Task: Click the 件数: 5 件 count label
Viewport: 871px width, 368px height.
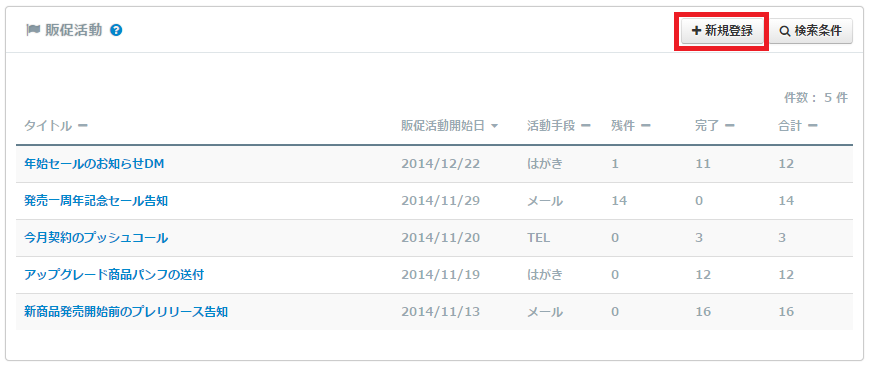Action: (815, 98)
